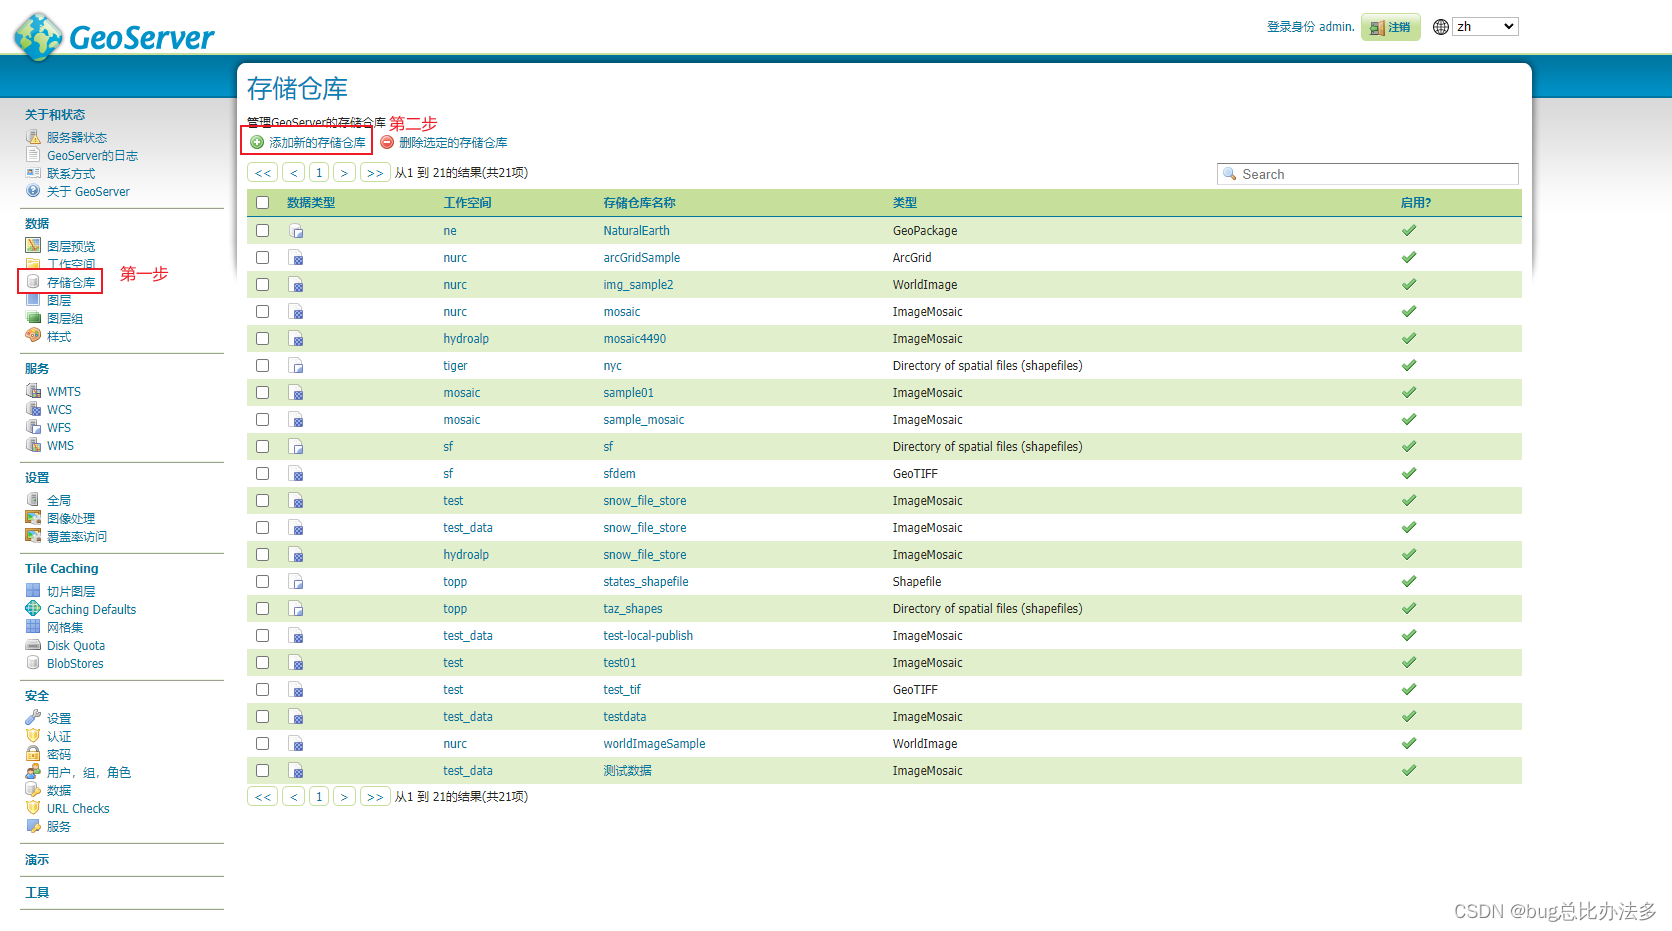Click the WMTS service icon
Image resolution: width=1672 pixels, height=931 pixels.
point(33,391)
